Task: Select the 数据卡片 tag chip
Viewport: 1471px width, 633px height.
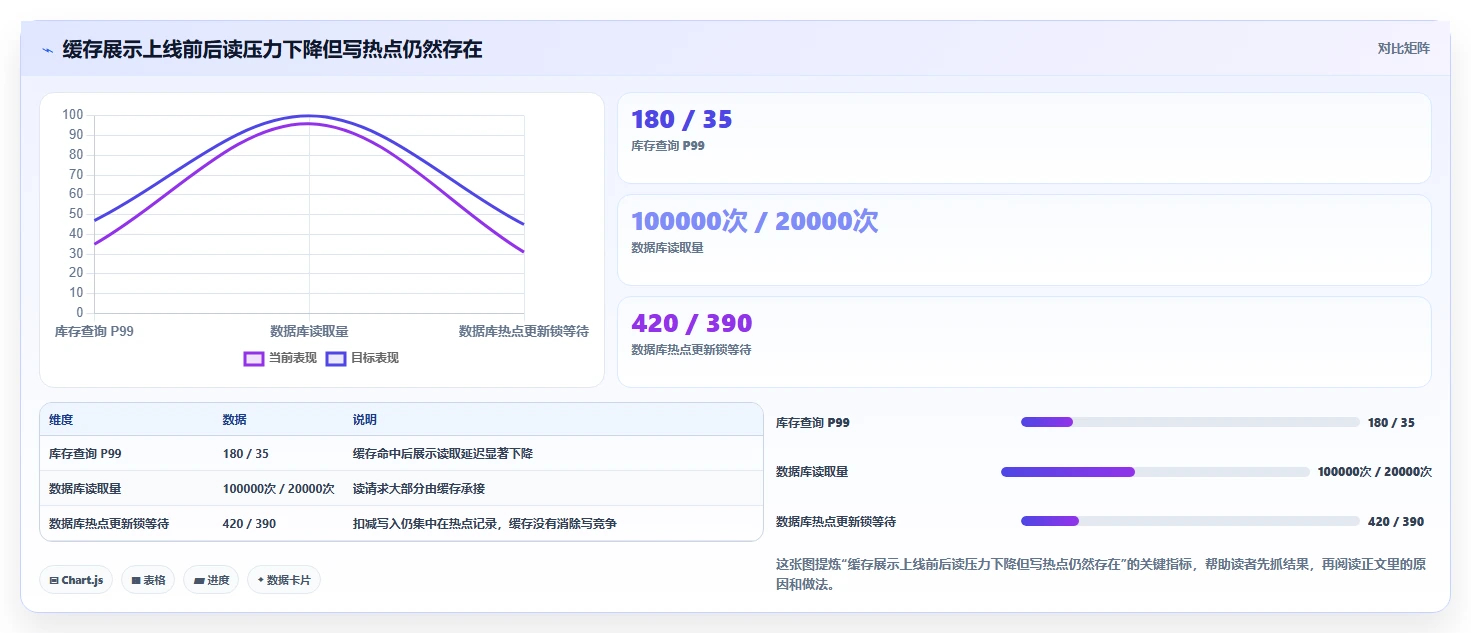Action: pyautogui.click(x=284, y=580)
